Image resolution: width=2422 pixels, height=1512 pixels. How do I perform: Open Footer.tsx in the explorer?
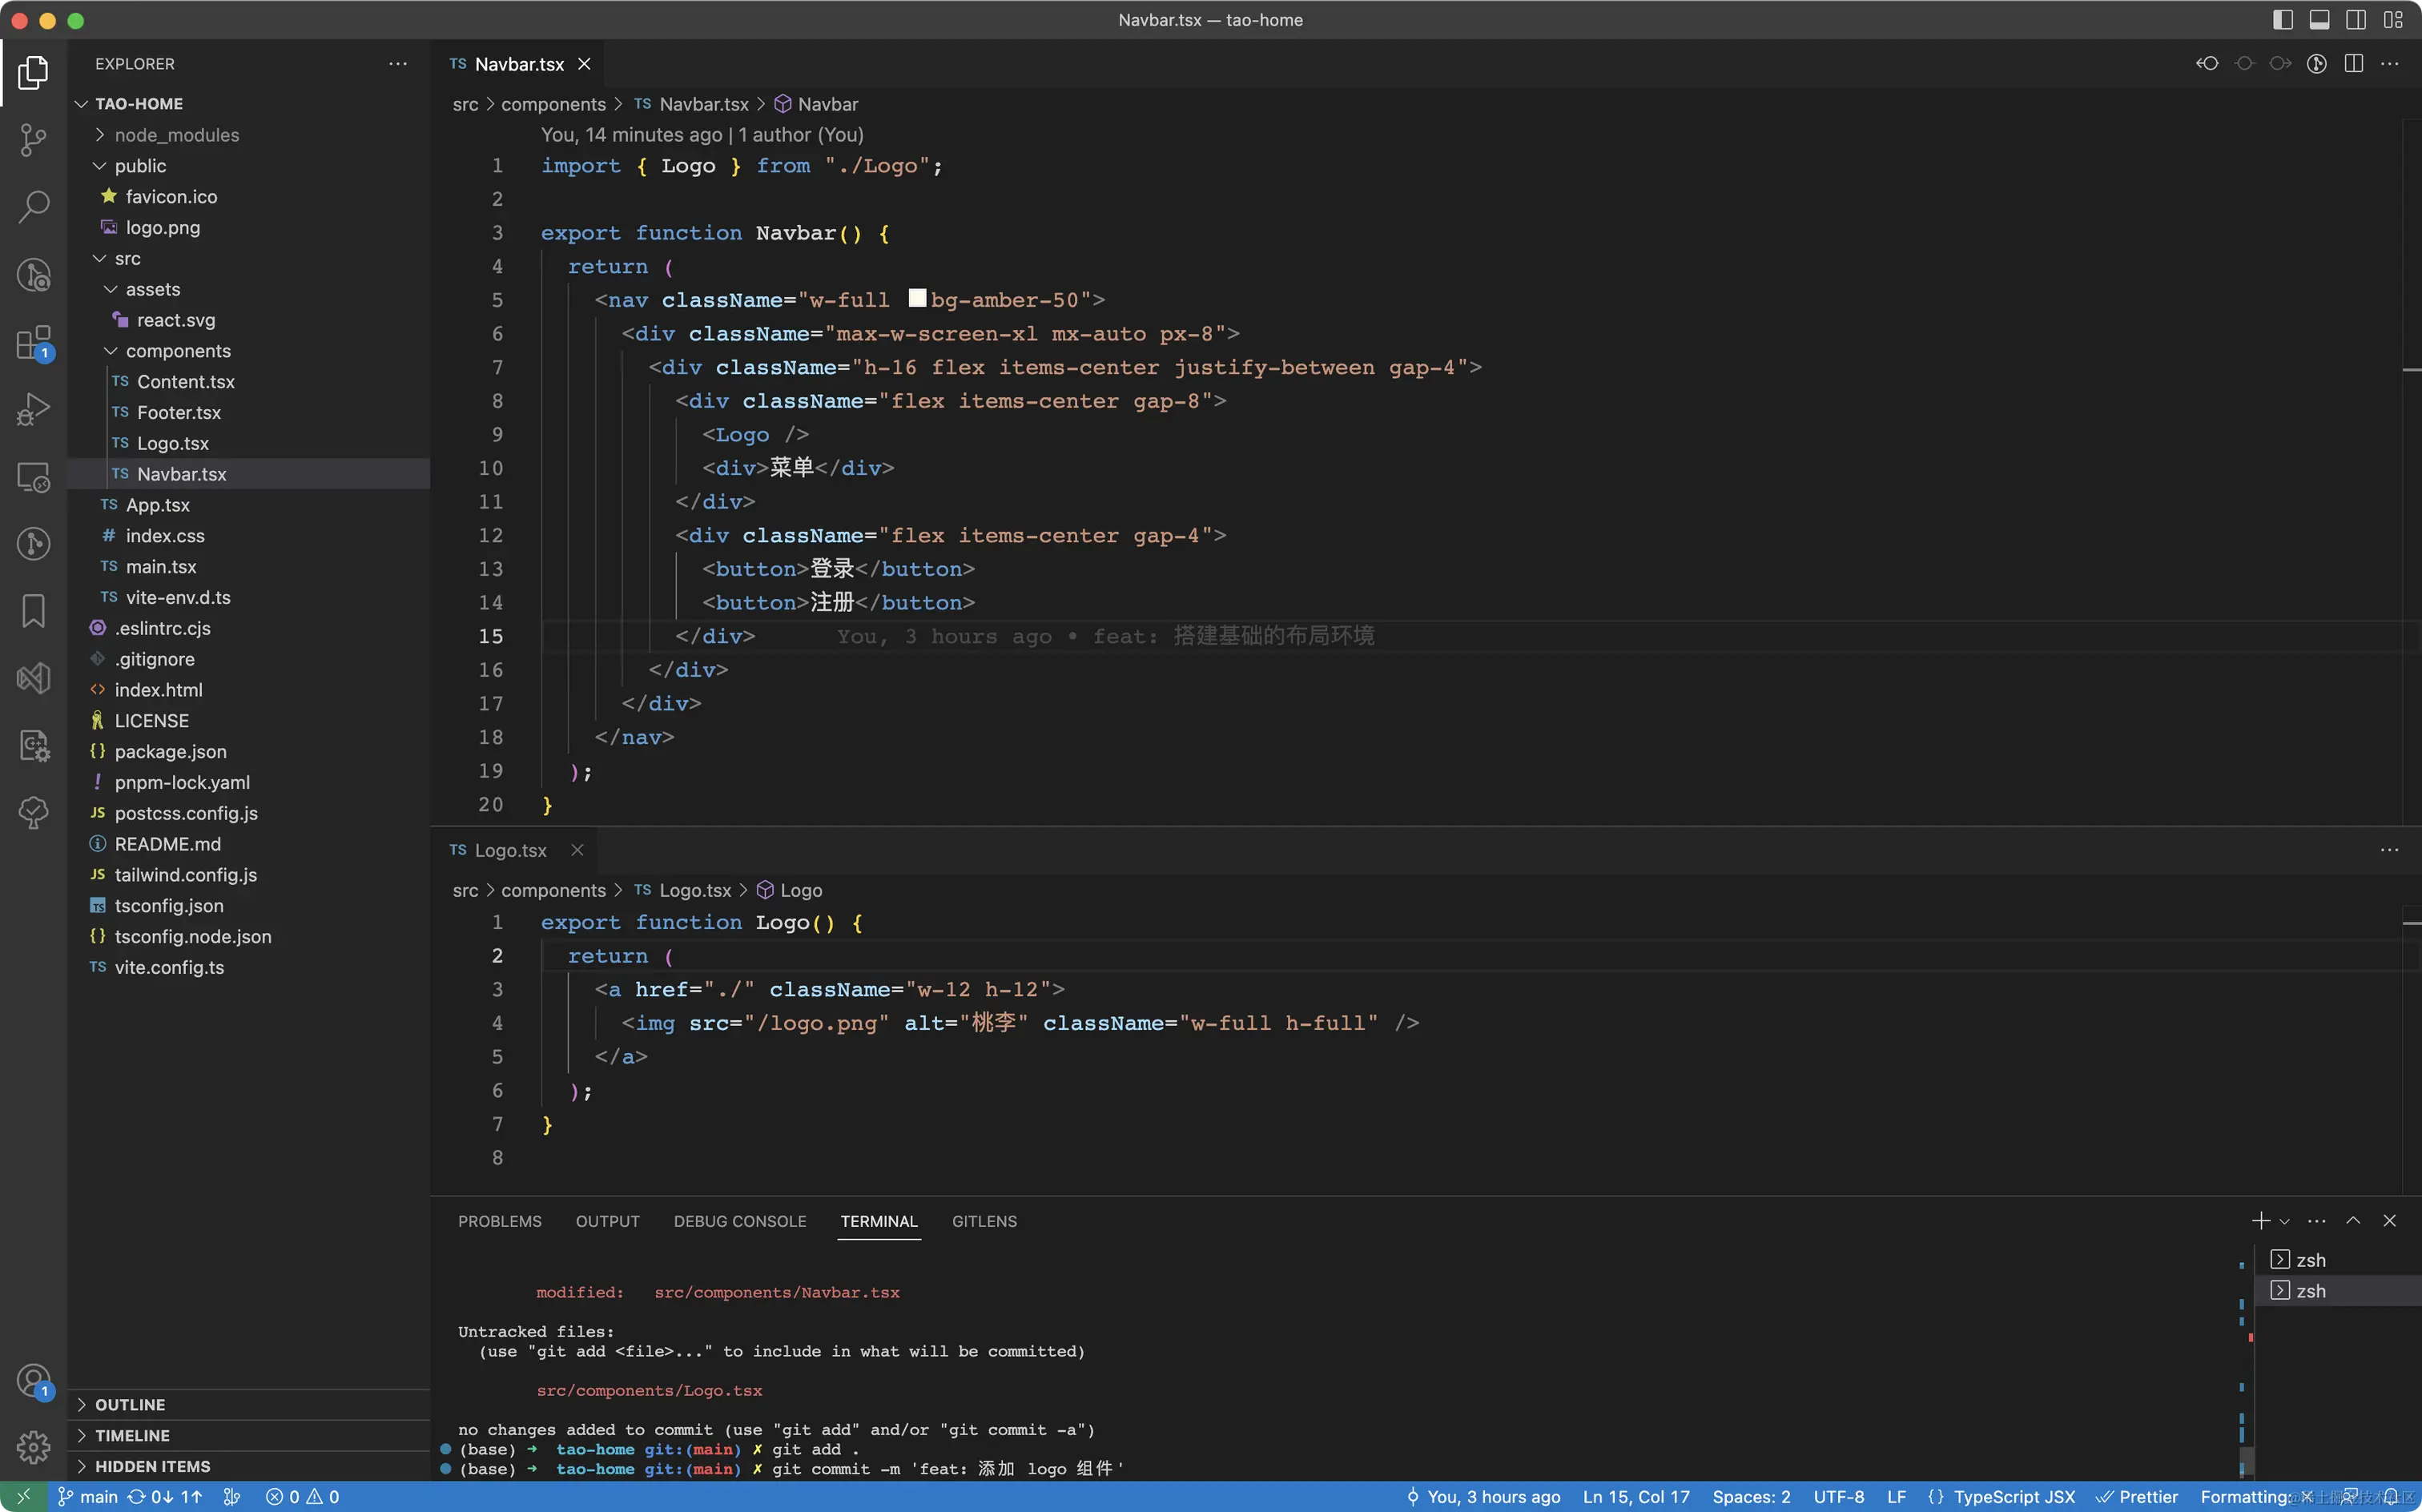pos(178,413)
